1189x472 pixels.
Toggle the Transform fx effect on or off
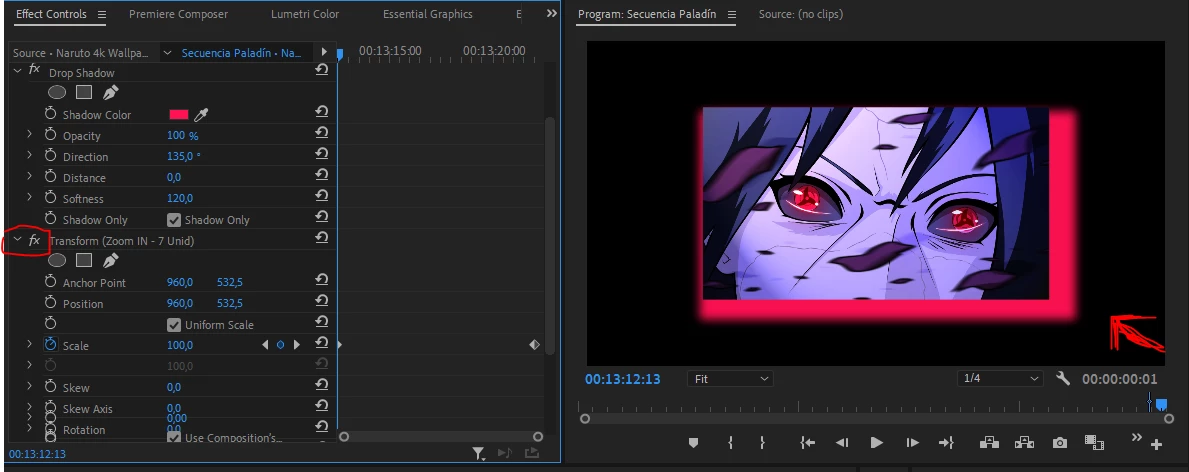coord(34,241)
